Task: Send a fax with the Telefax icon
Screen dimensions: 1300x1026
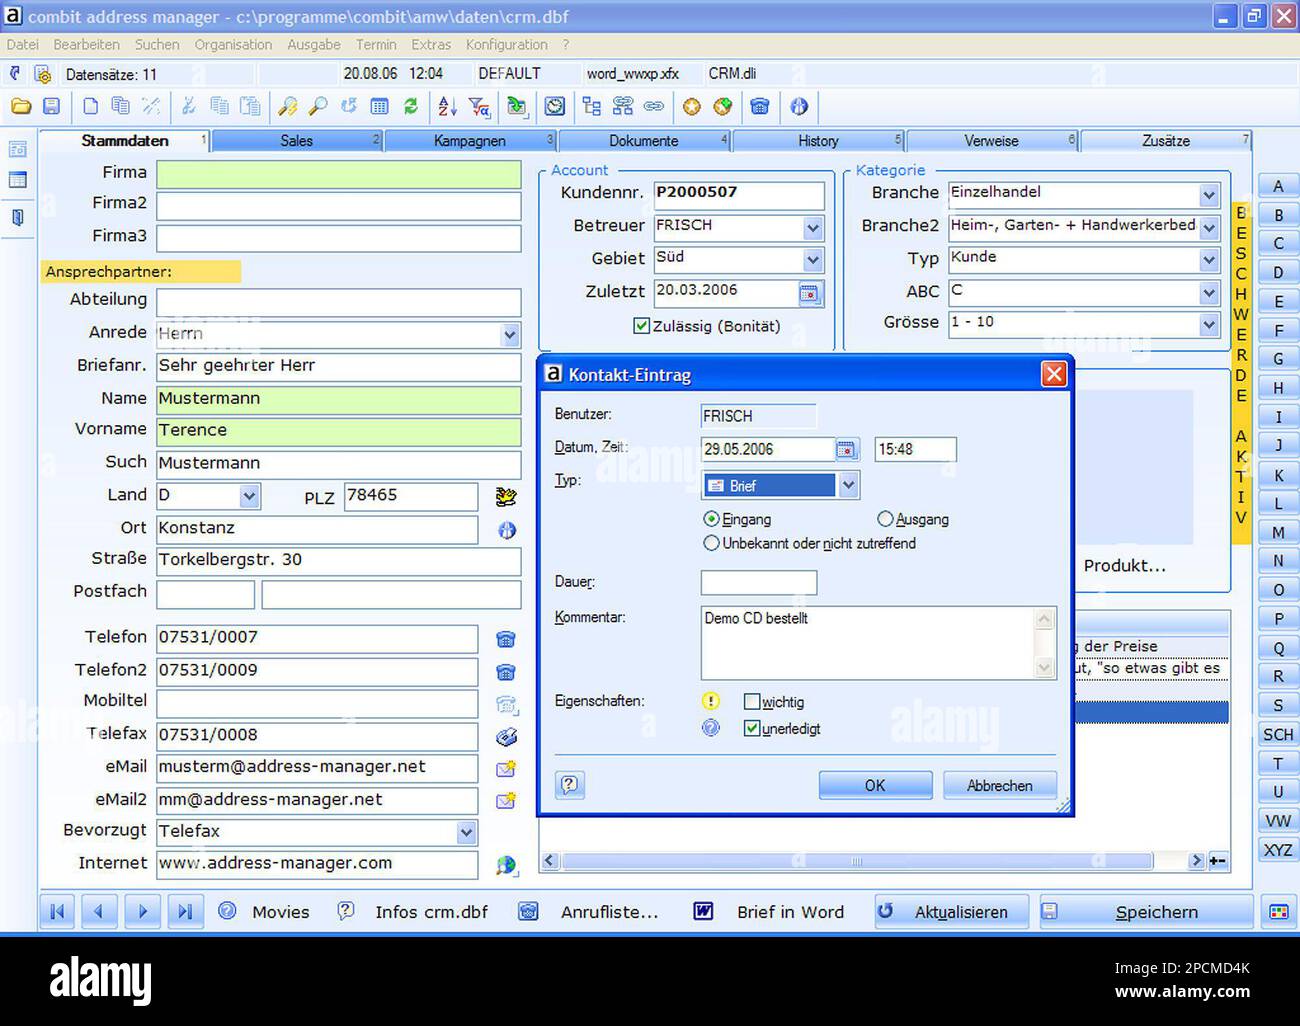Action: pos(507,737)
